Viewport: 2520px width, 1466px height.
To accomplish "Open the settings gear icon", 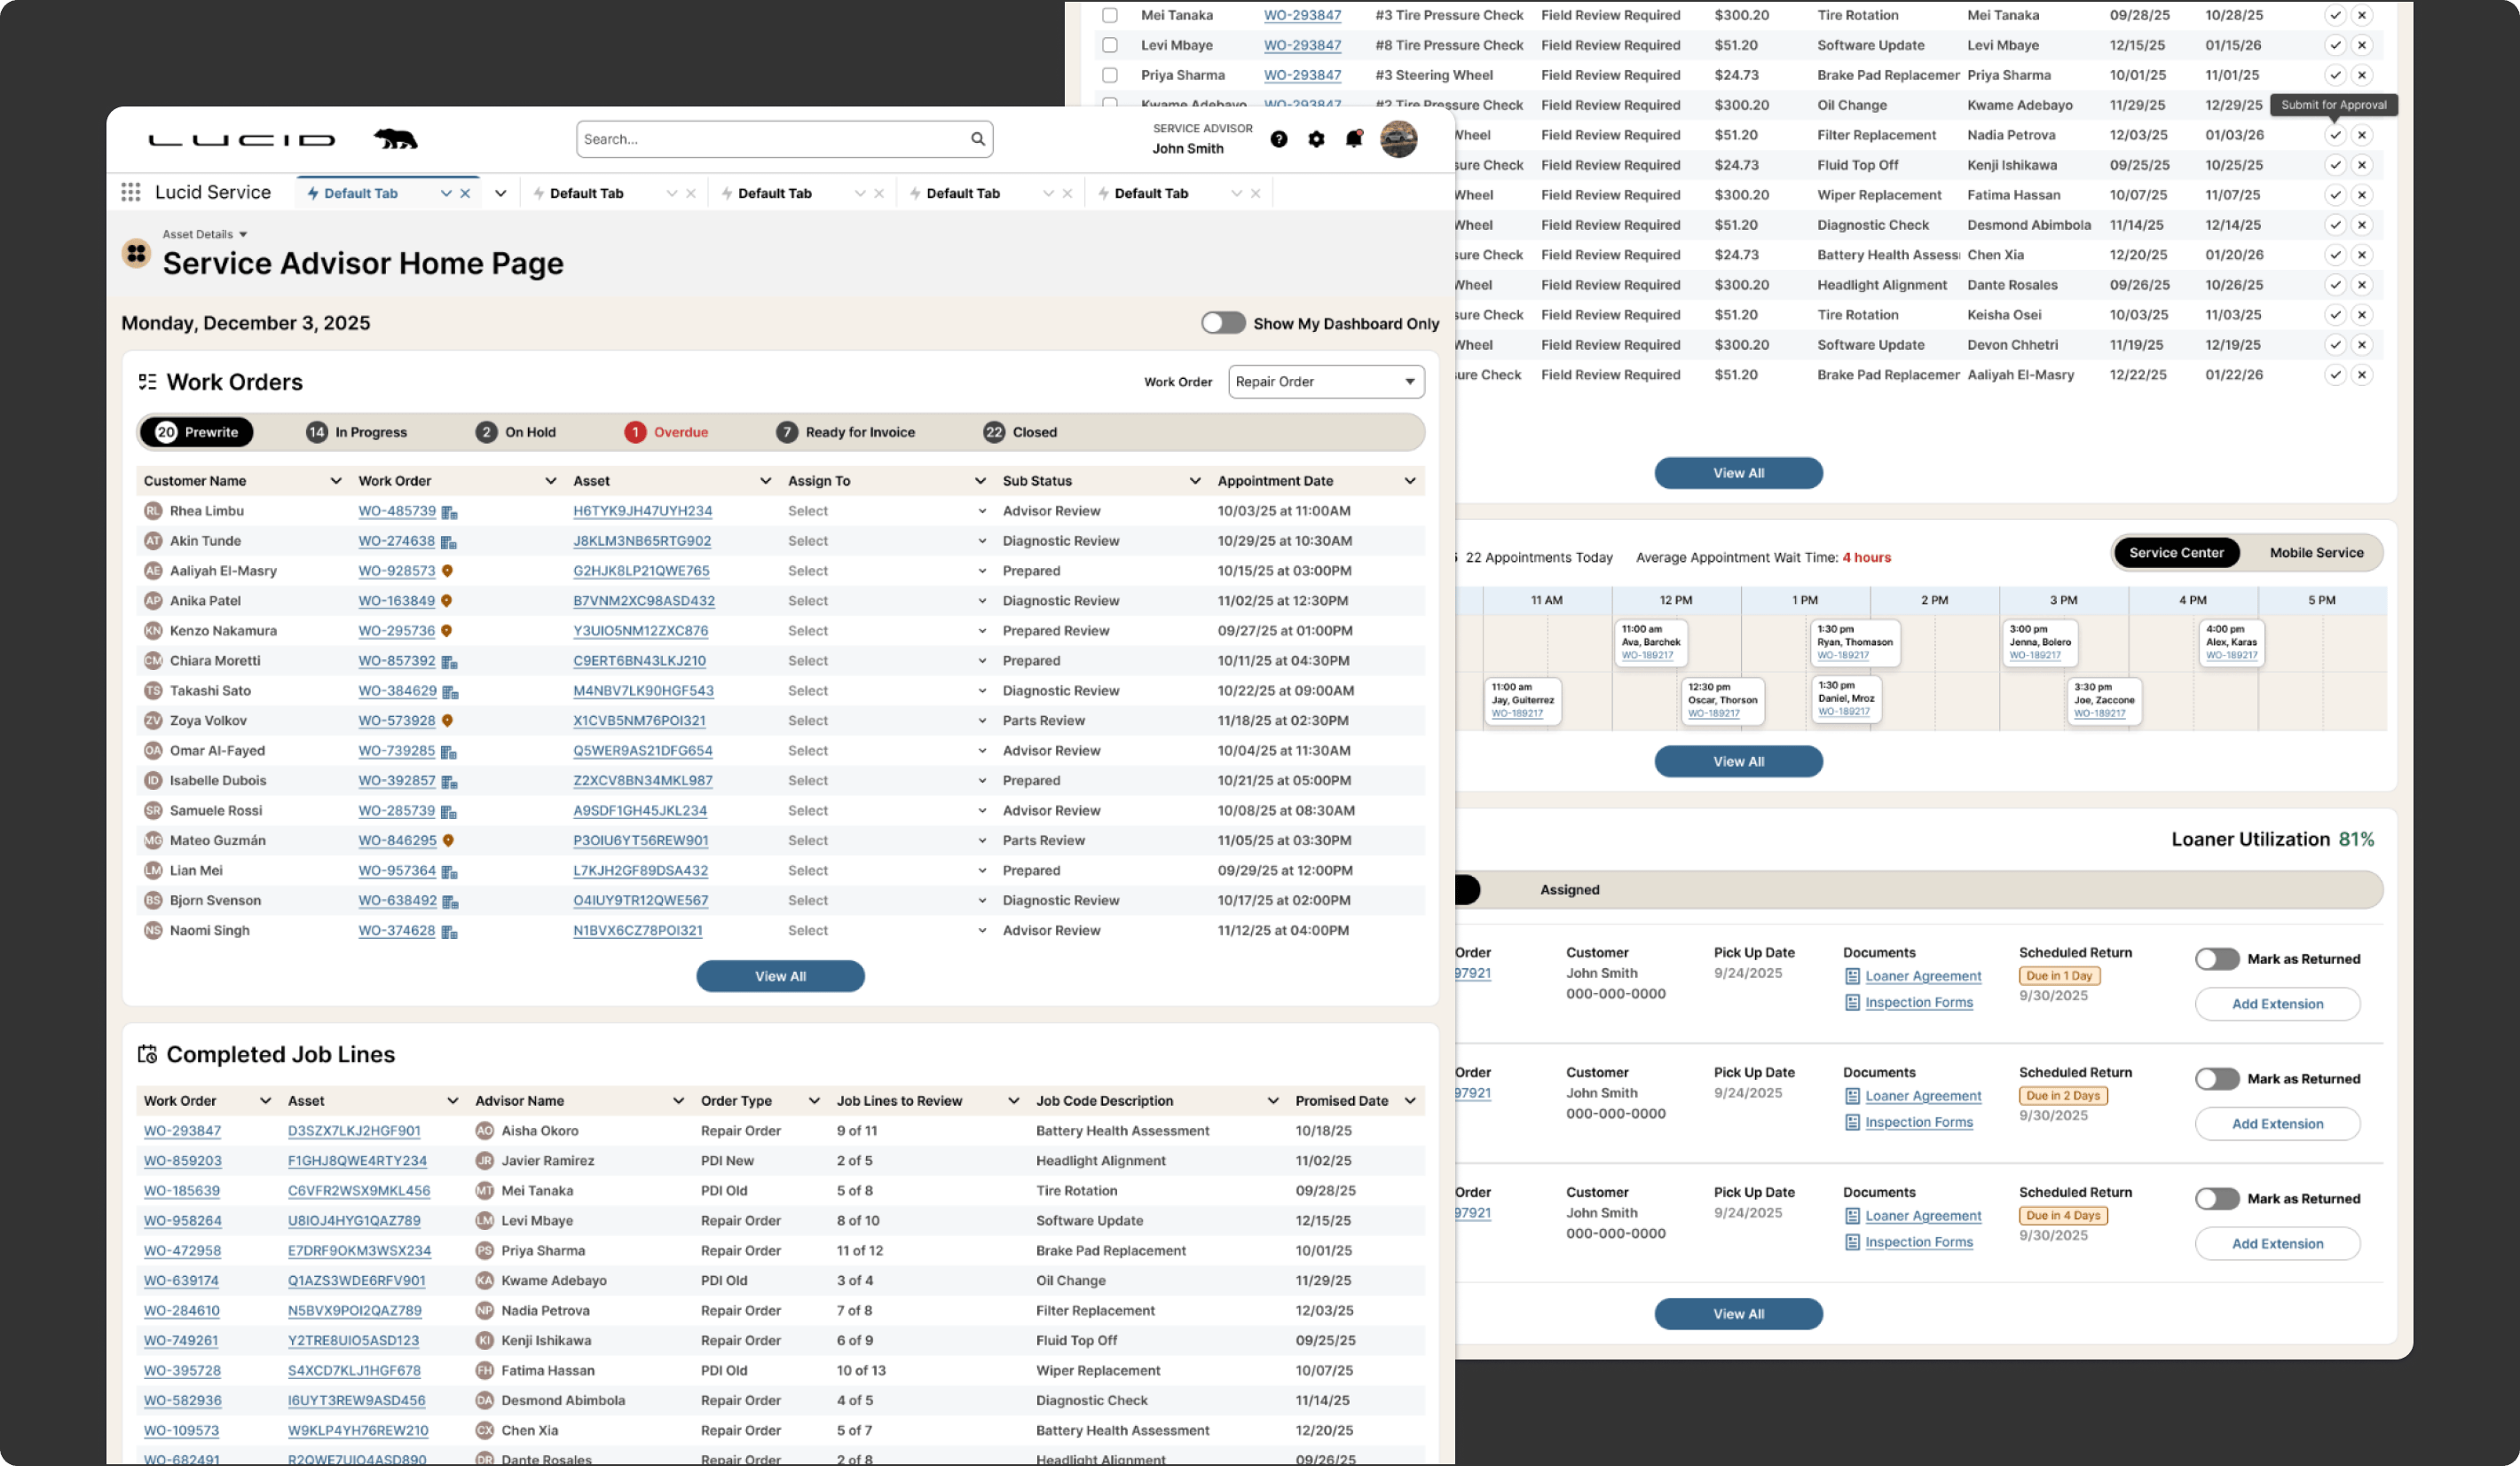I will 1316,139.
